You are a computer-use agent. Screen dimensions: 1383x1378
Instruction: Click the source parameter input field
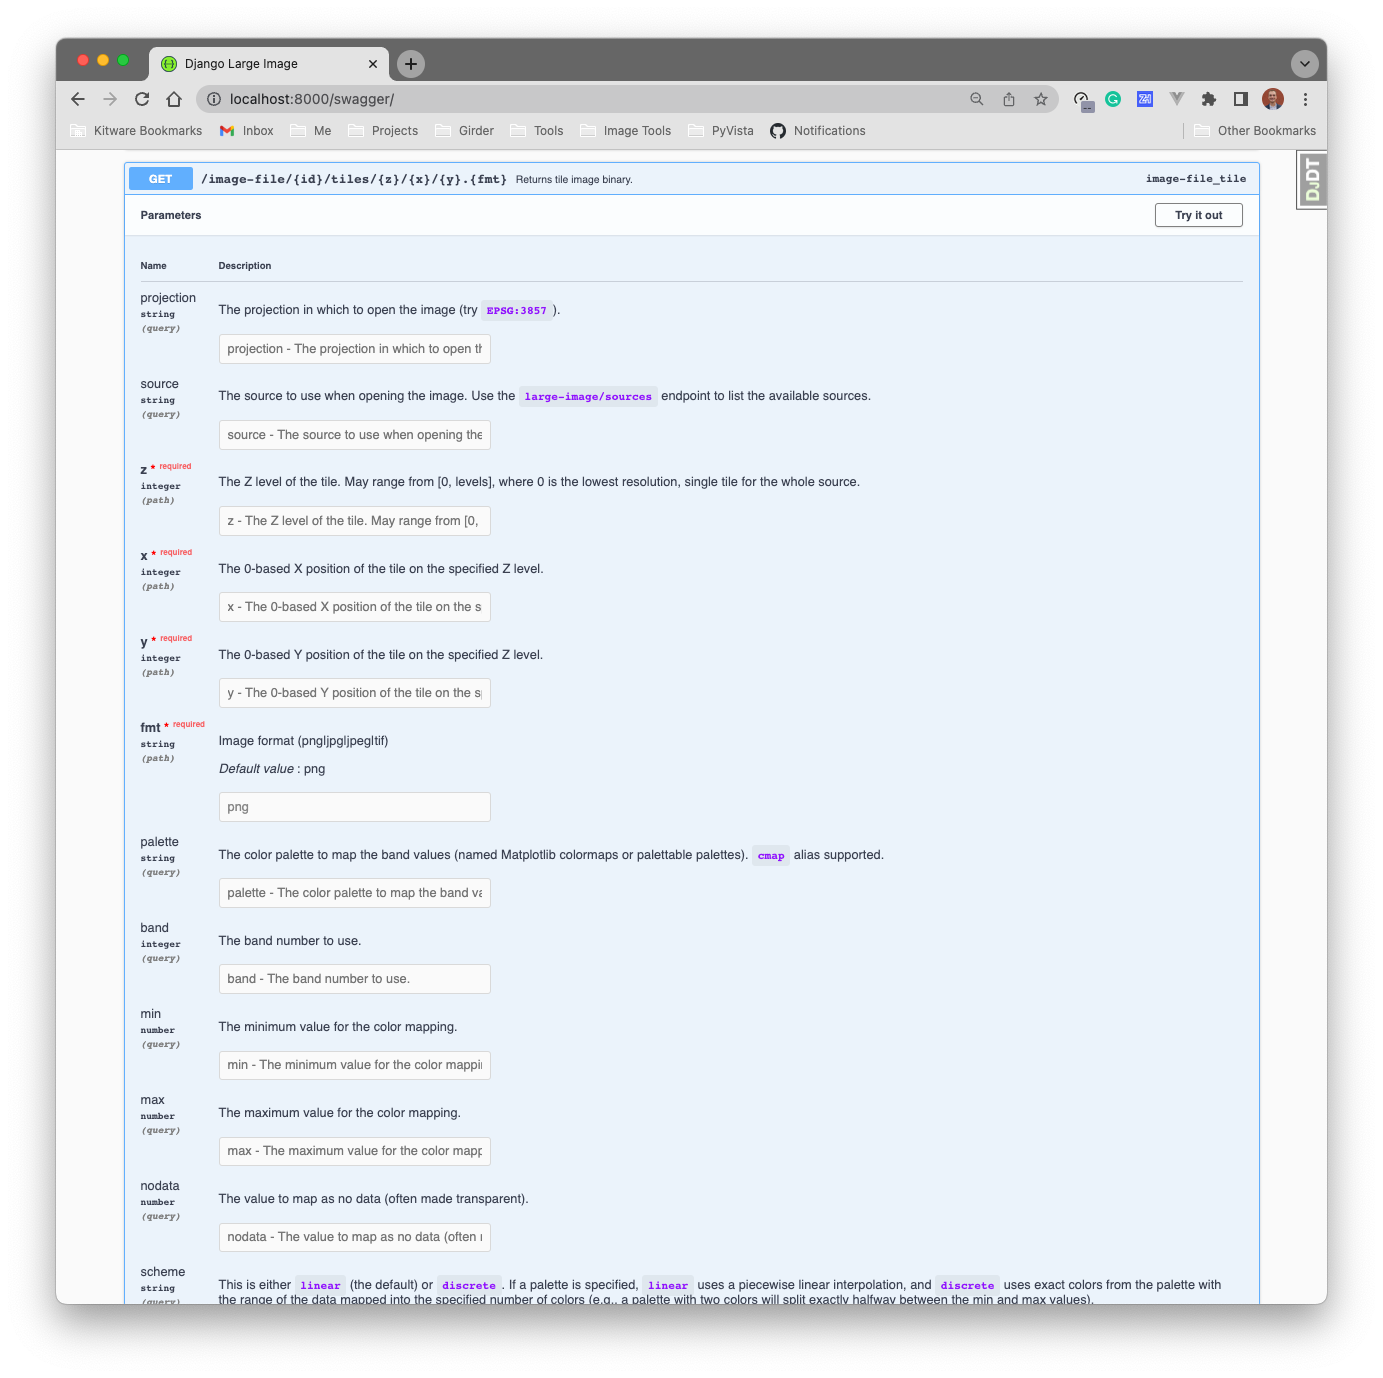tap(354, 435)
